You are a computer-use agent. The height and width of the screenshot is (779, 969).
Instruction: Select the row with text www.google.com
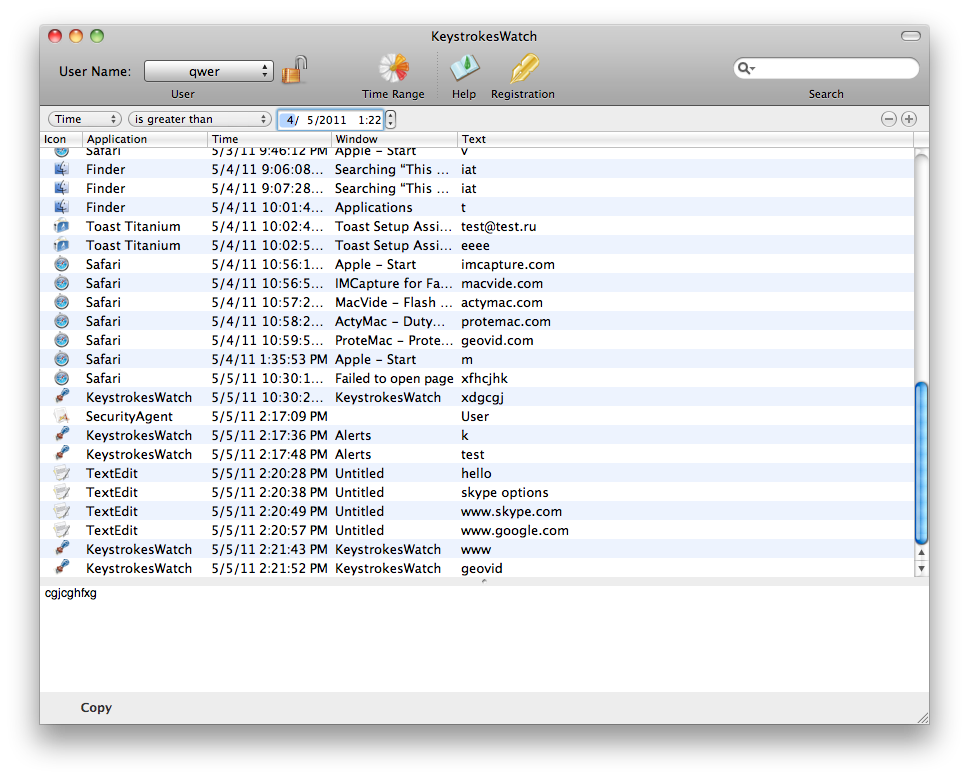pyautogui.click(x=514, y=530)
